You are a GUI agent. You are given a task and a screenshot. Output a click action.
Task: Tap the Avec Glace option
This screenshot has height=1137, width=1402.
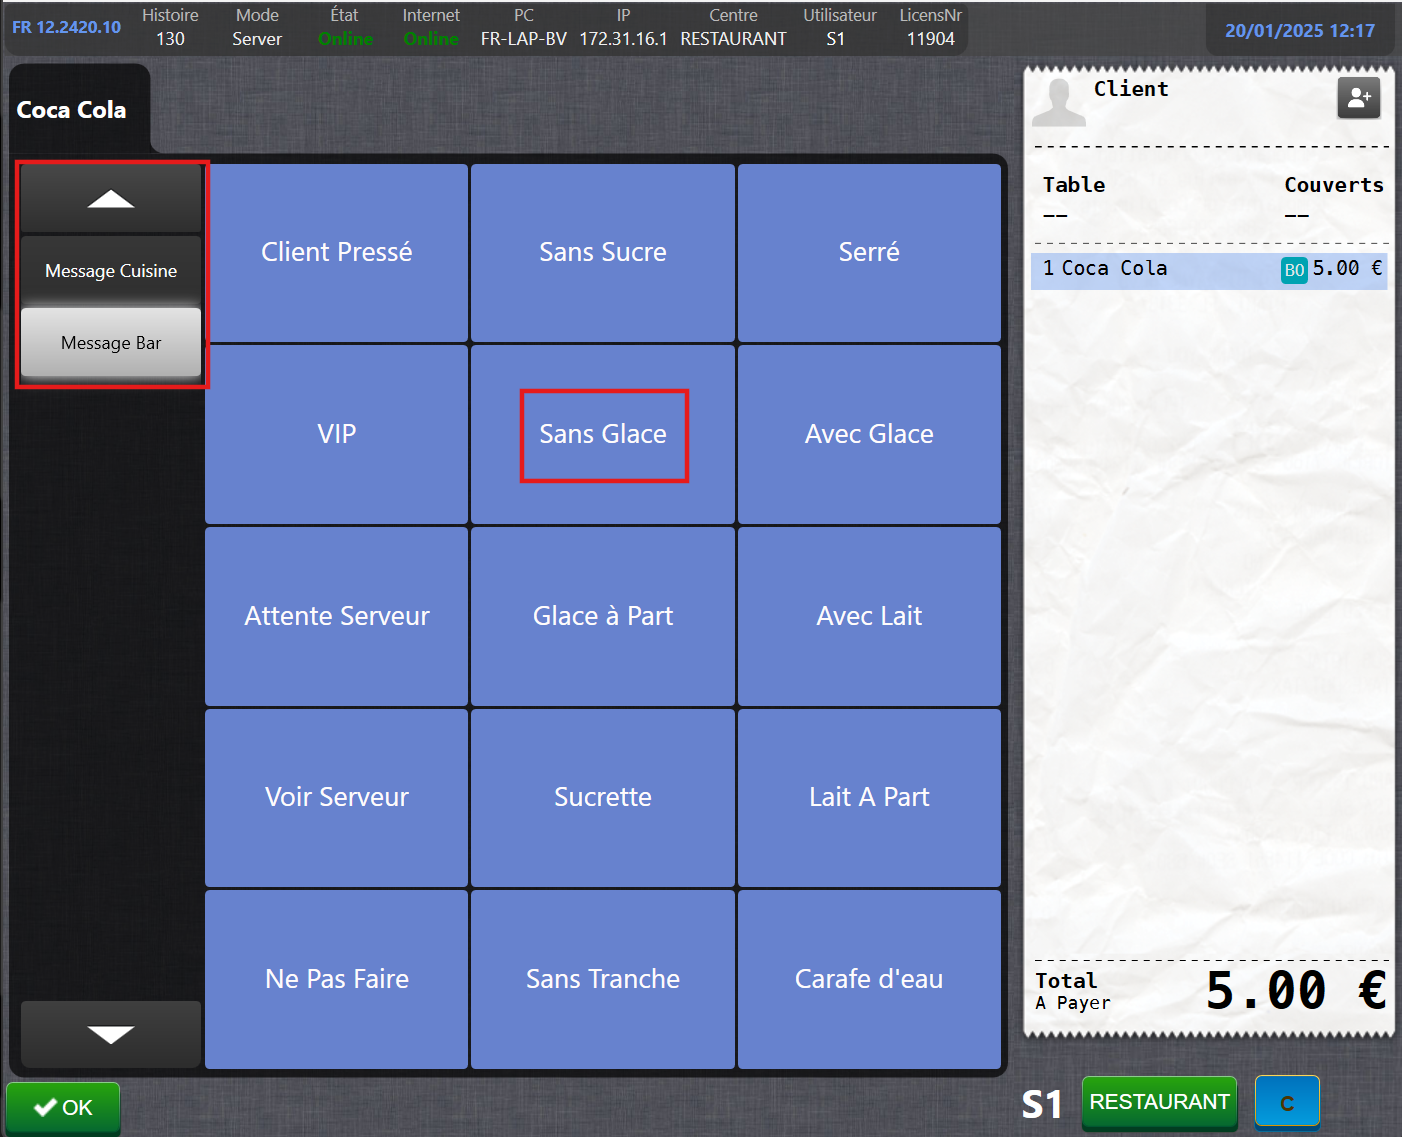tap(869, 435)
